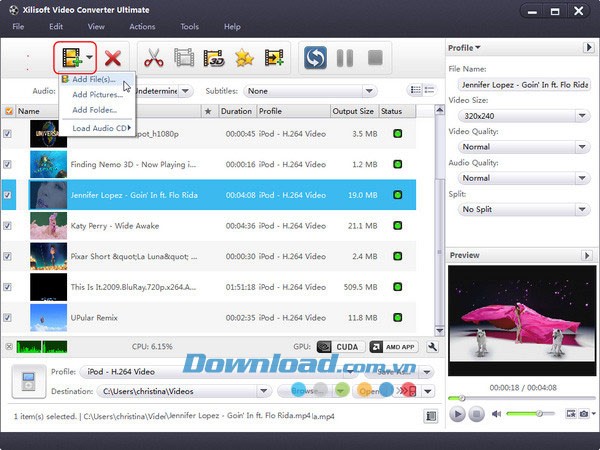Toggle the Jennifer Lopez row checkbox
Viewport: 600px width, 450px height.
[x=7, y=195]
